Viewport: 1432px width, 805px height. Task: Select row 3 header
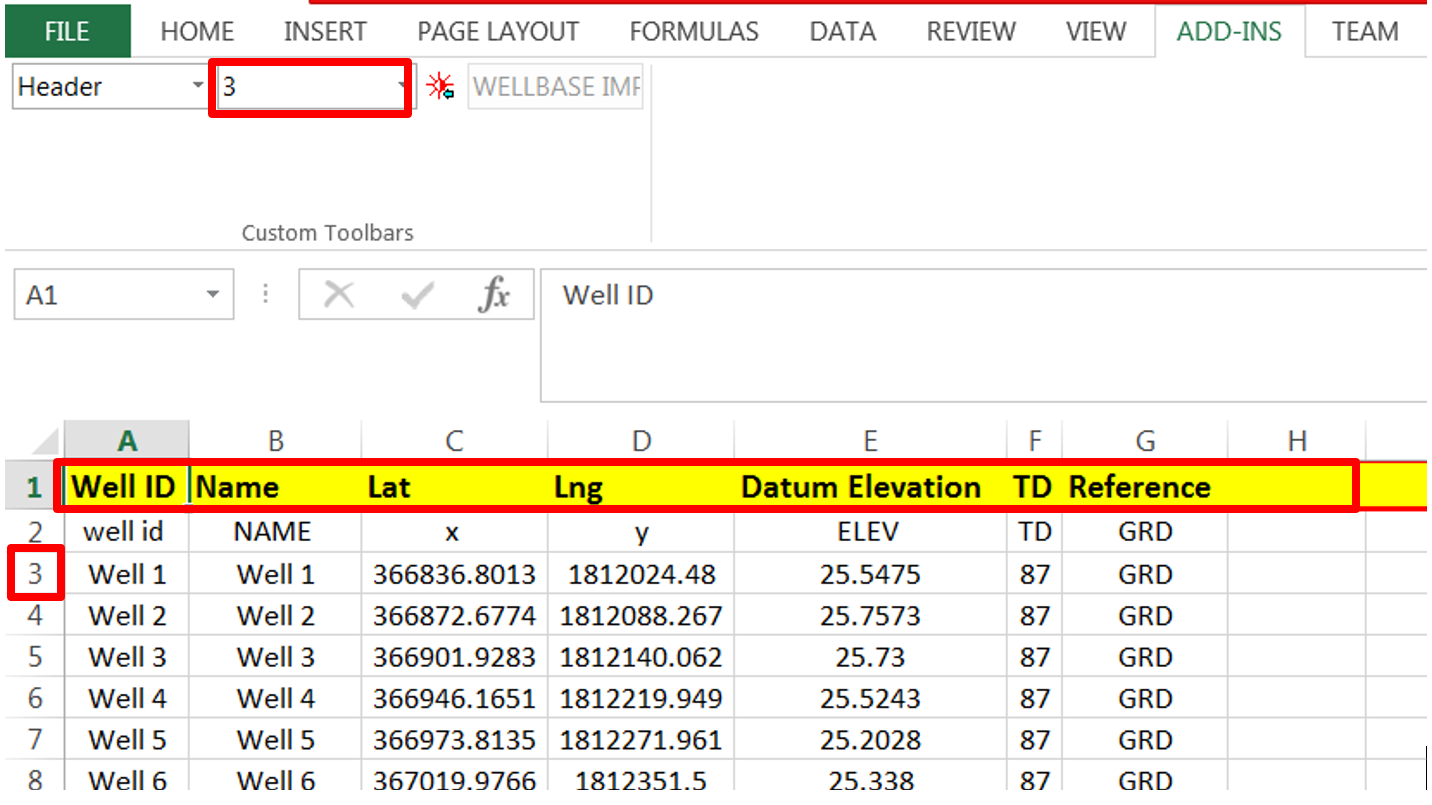(34, 574)
